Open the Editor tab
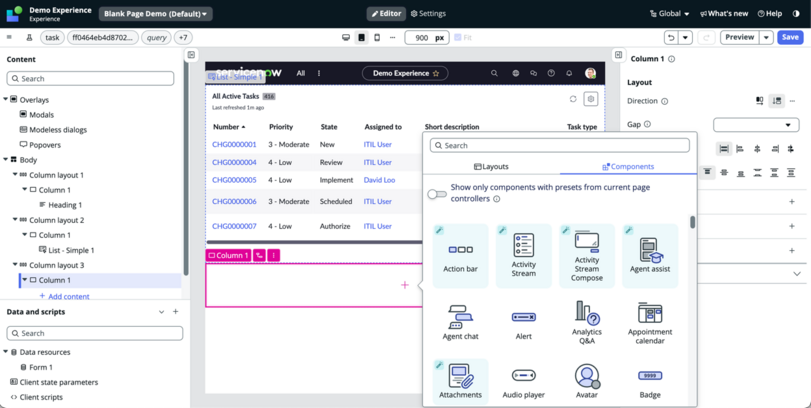Image resolution: width=811 pixels, height=408 pixels. tap(386, 14)
